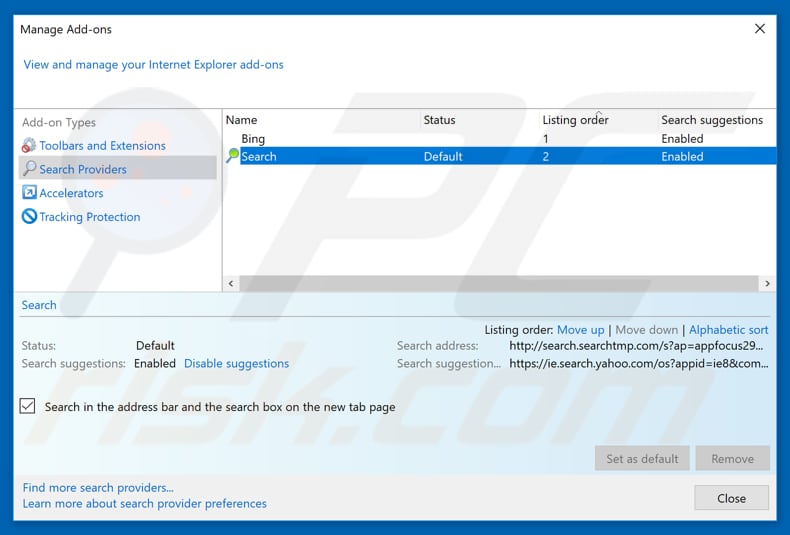Select the Bing provider row
Image resolution: width=790 pixels, height=535 pixels.
tap(500, 139)
